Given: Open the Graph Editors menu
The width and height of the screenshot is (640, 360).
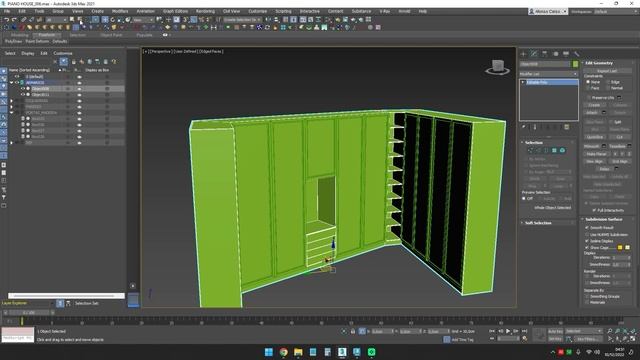Looking at the screenshot, I should pyautogui.click(x=176, y=11).
